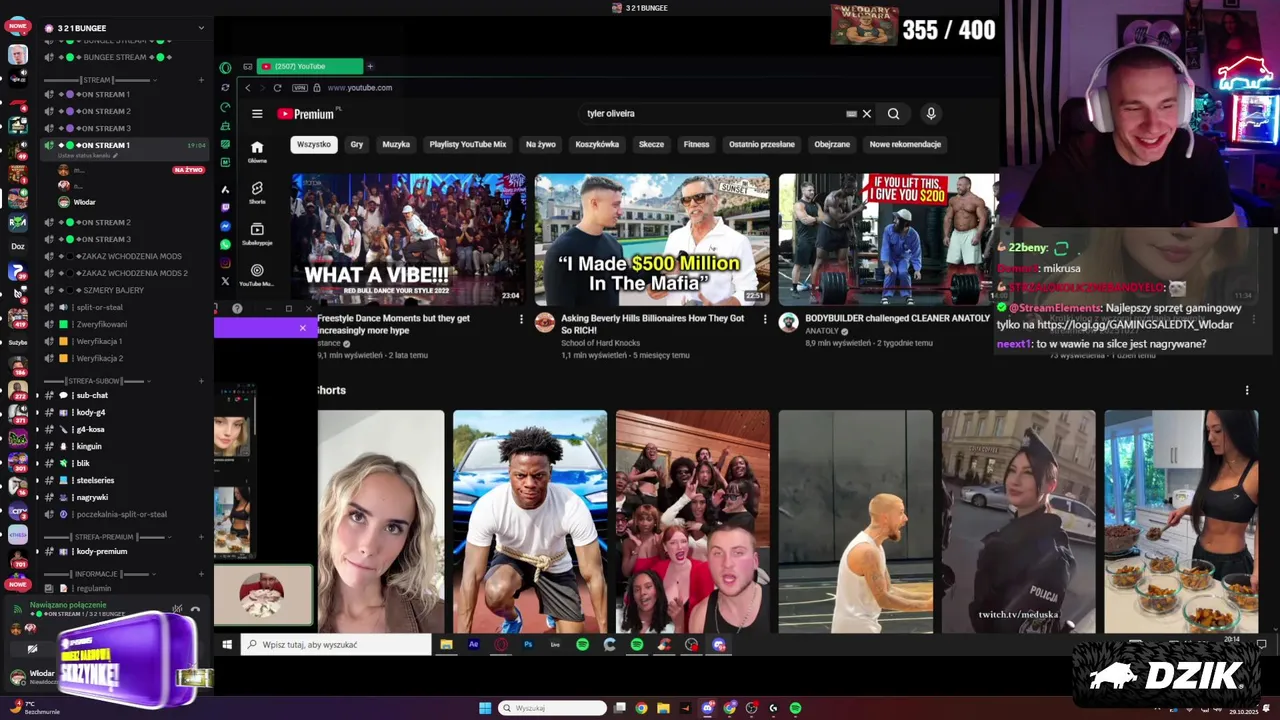Select the Na żywo filter chip
This screenshot has width=1280, height=720.
tap(541, 144)
